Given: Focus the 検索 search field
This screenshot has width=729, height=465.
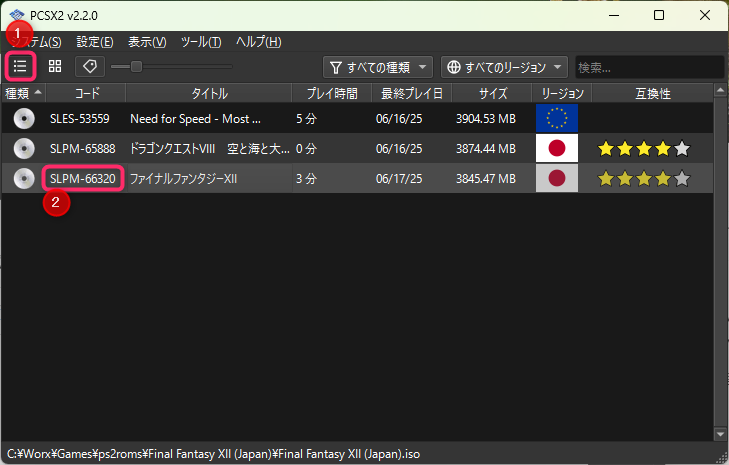Looking at the screenshot, I should pos(649,67).
